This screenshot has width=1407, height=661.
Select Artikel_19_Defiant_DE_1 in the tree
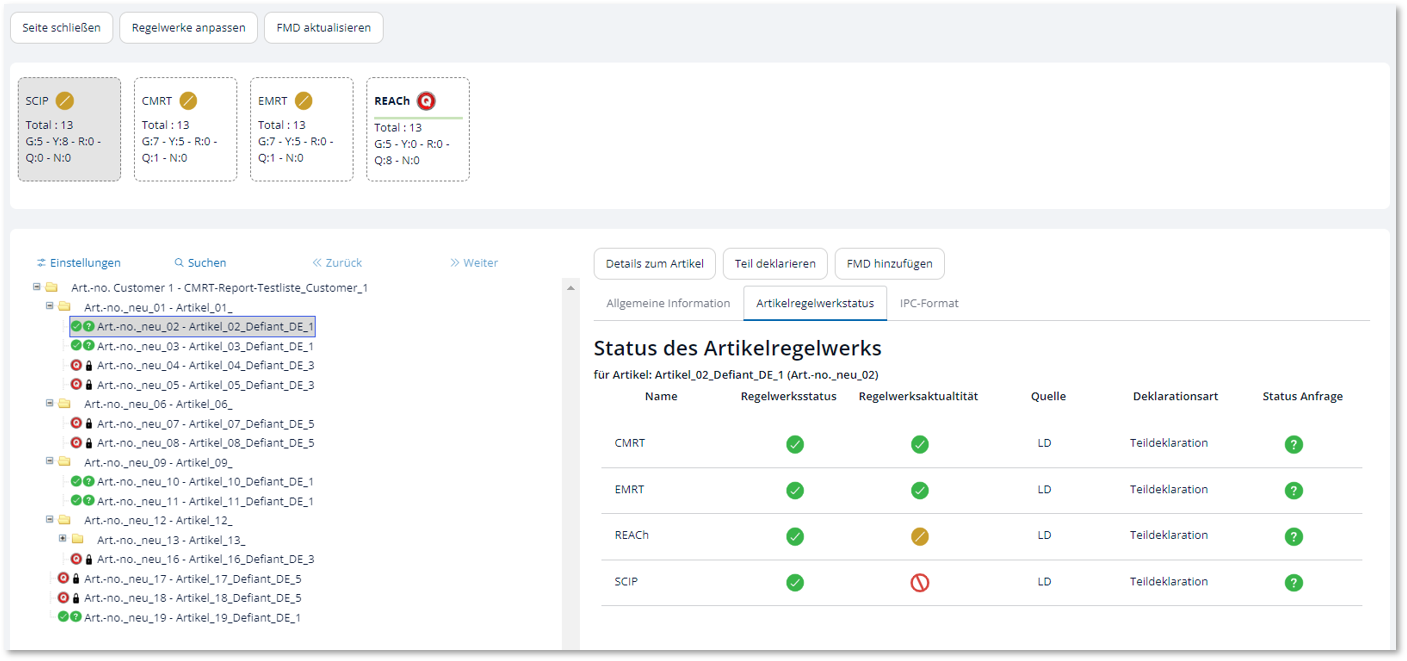tap(192, 617)
